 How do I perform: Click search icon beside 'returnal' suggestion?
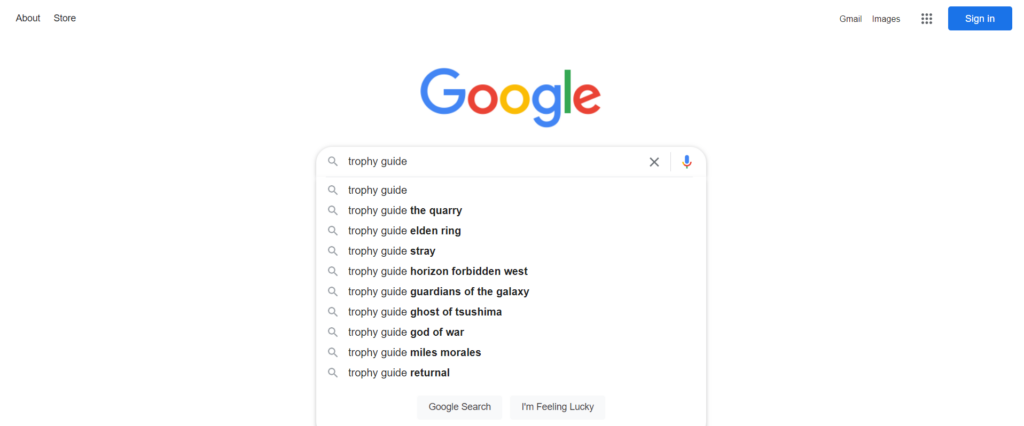(333, 373)
